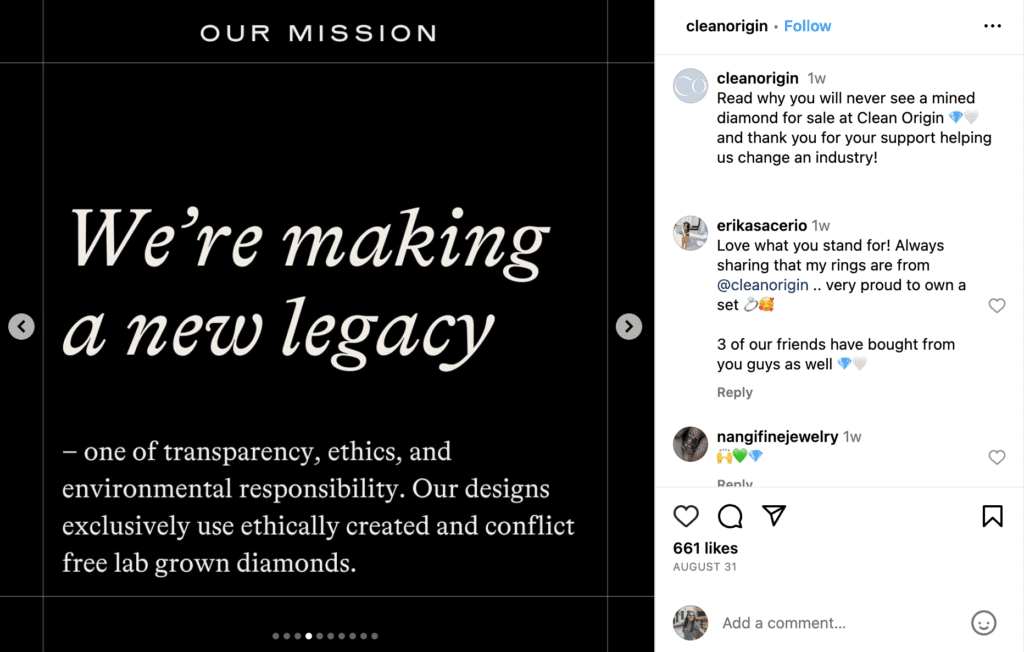Screen dimensions: 1024x652
Task: Reply to erikasacerio's comment
Action: tap(735, 392)
